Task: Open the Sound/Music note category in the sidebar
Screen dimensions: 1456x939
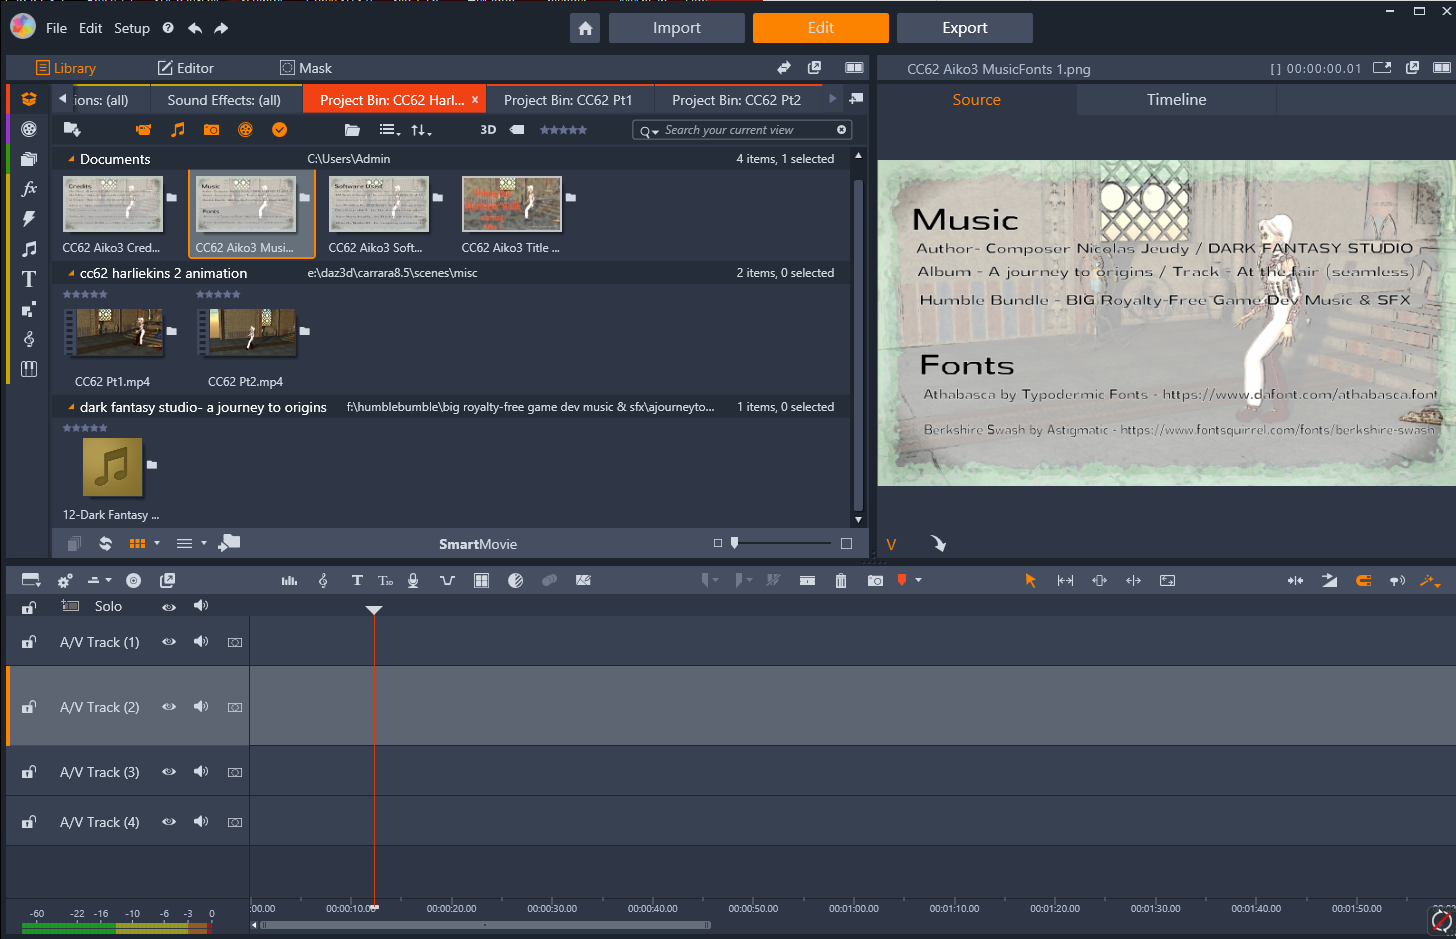Action: tap(29, 249)
